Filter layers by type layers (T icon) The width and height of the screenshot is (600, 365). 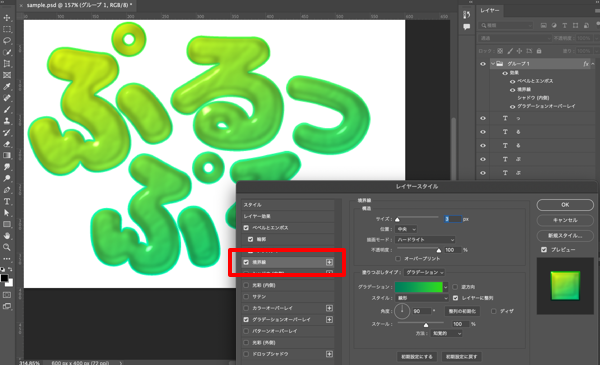564,25
